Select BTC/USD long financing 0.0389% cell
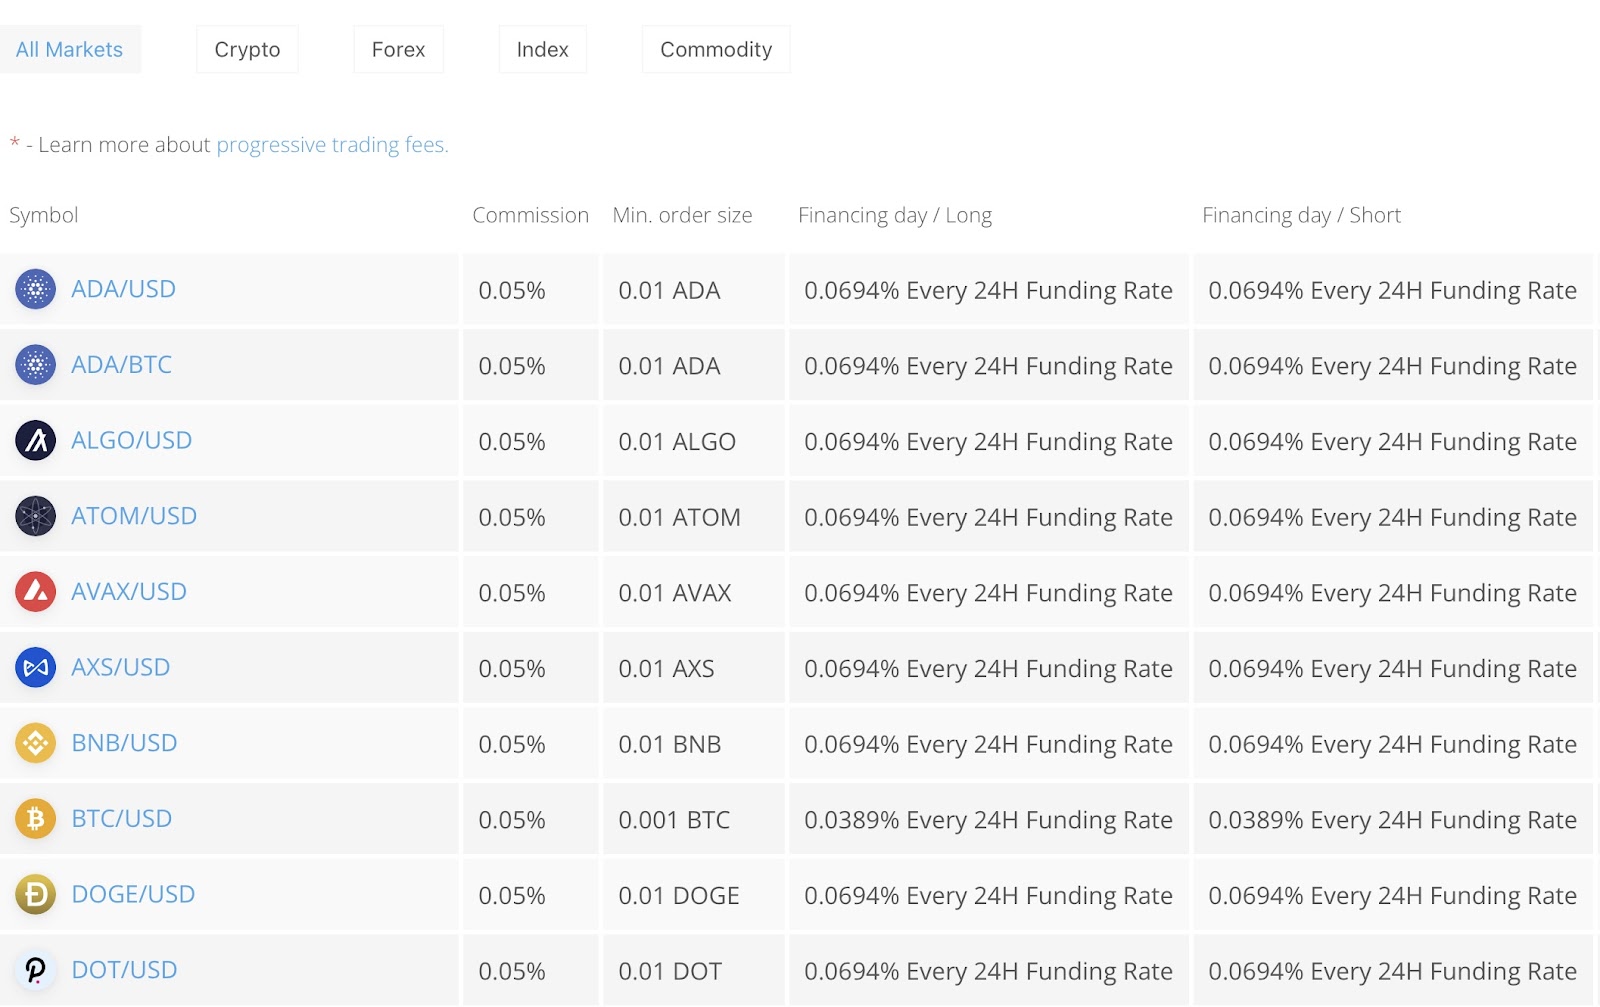1600x1007 pixels. (988, 819)
